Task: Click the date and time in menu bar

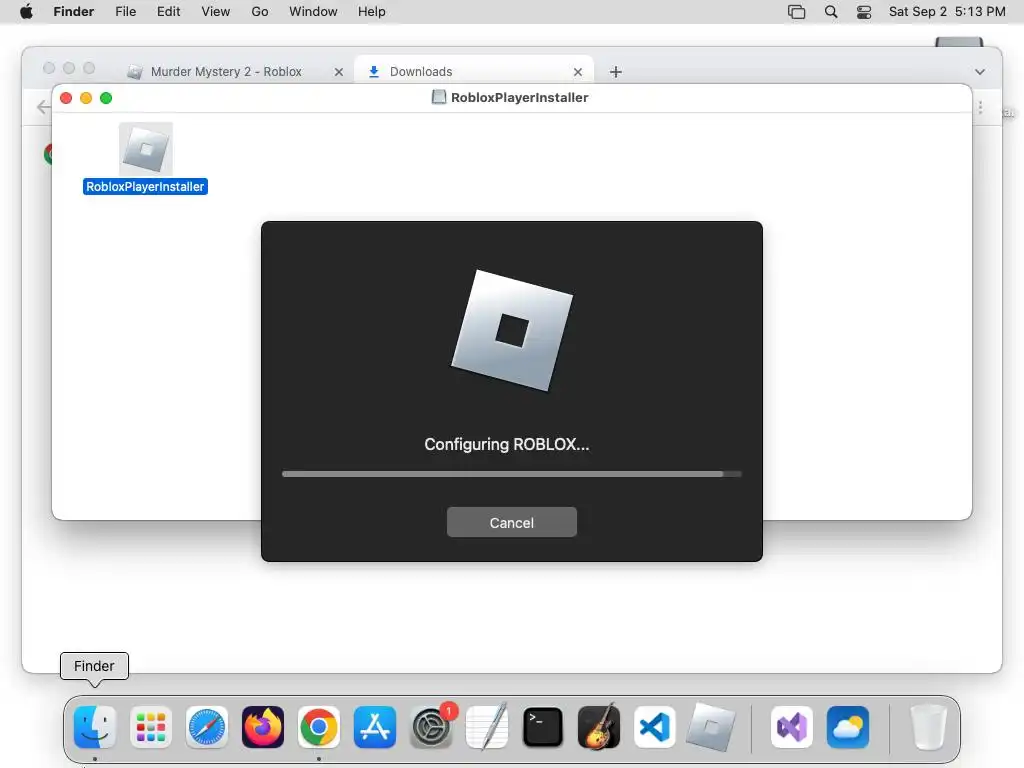Action: click(947, 12)
